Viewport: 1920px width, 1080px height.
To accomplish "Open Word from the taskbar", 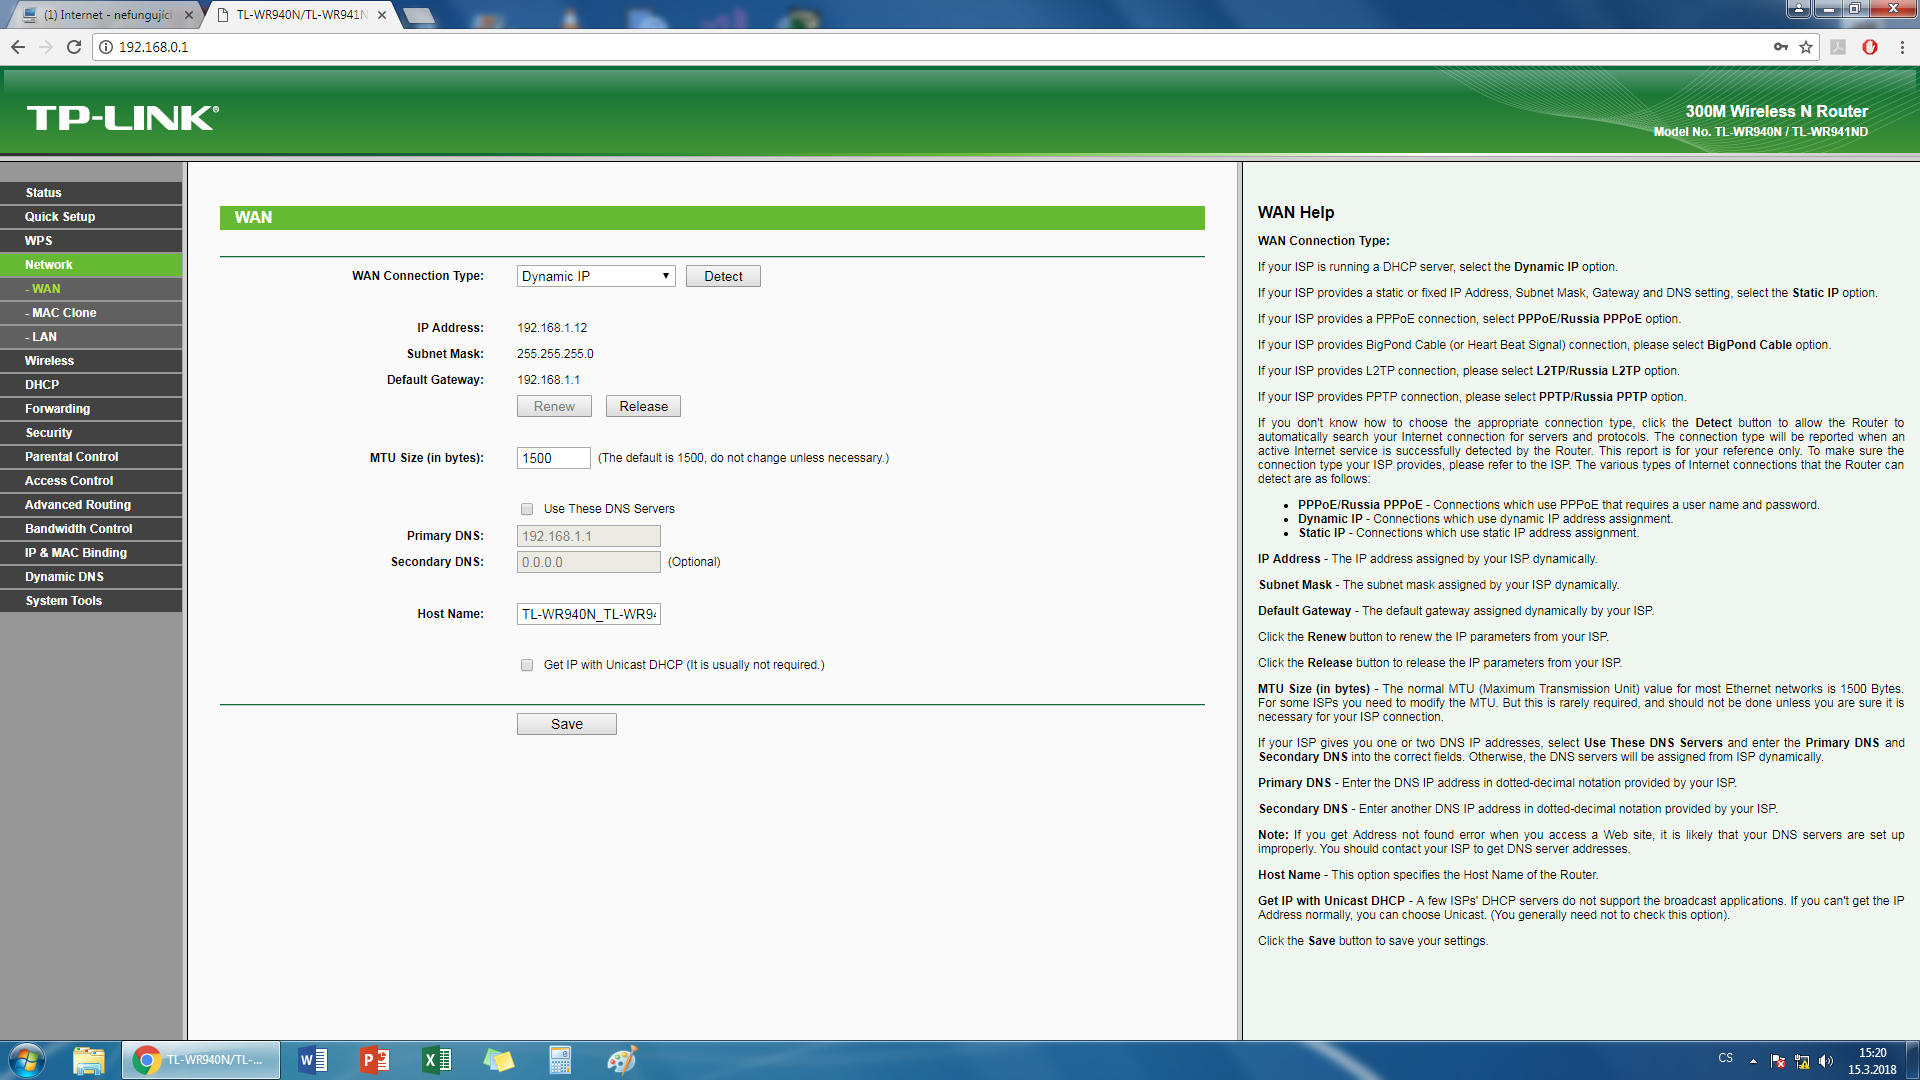I will pyautogui.click(x=313, y=1060).
